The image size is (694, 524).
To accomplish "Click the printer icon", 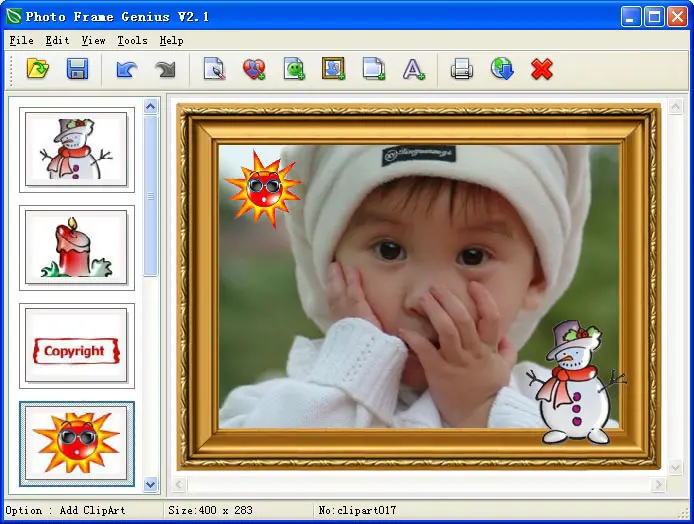I will (x=461, y=69).
